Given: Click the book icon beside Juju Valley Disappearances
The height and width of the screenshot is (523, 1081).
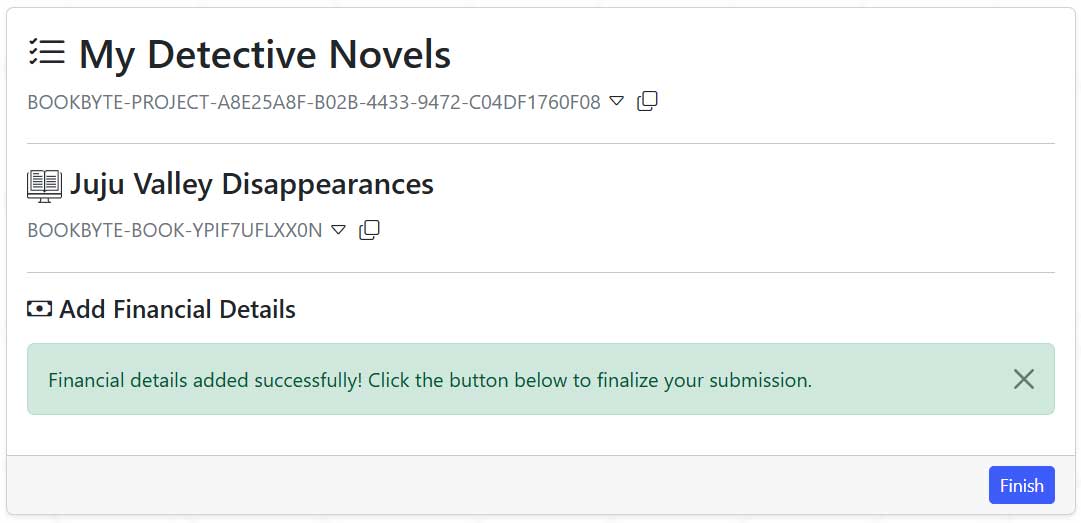Looking at the screenshot, I should [x=44, y=185].
